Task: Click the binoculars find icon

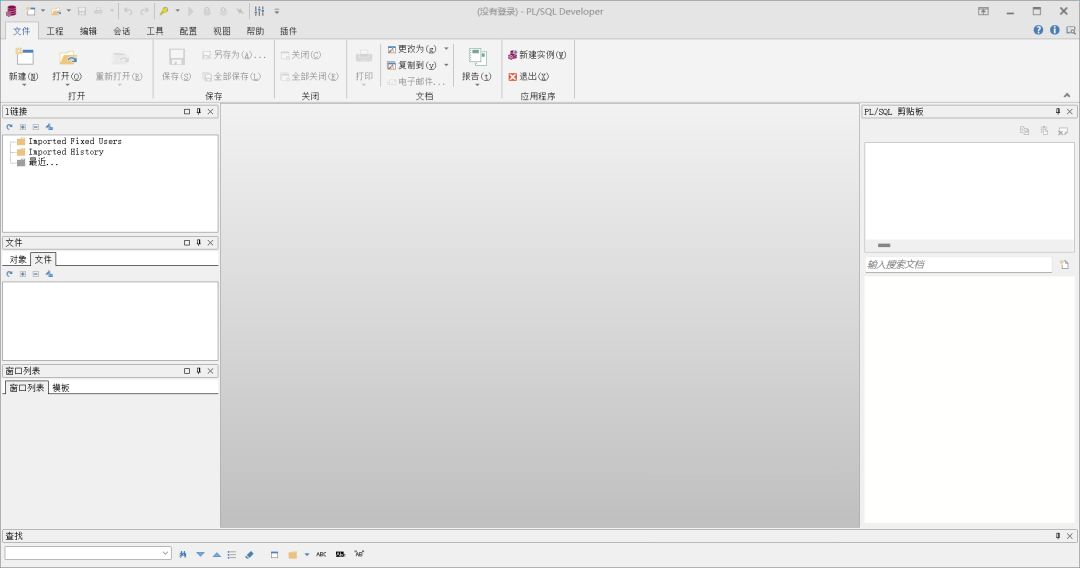Action: coord(183,554)
